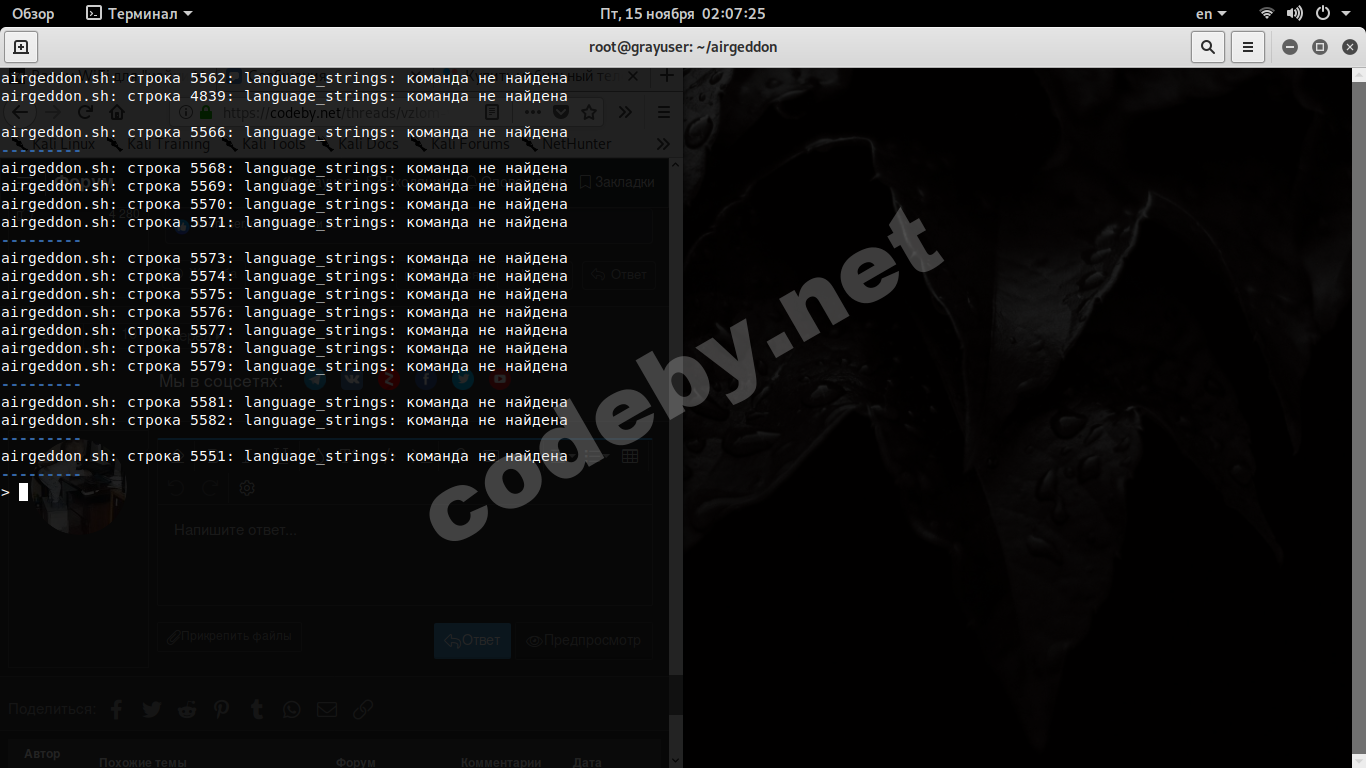The image size is (1366, 768).
Task: Click browser scrollbar down arrow at bottom
Action: 675,760
